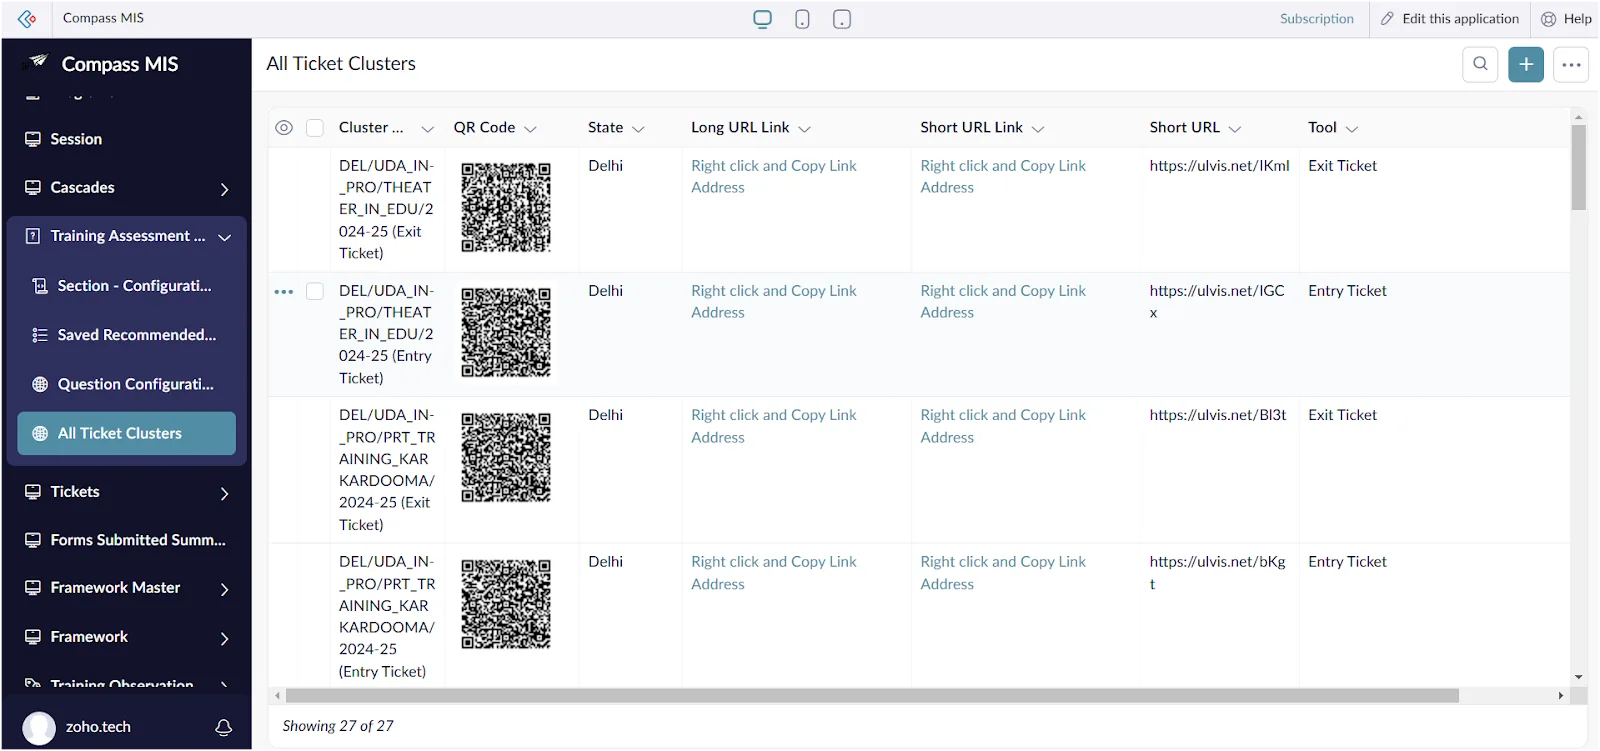Click the Help headset icon
This screenshot has height=751, width=1600.
pyautogui.click(x=1548, y=19)
